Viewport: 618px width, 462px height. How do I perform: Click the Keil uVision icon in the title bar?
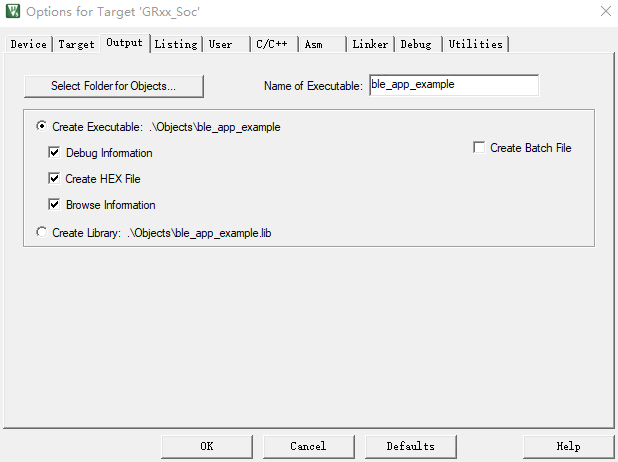(x=13, y=11)
